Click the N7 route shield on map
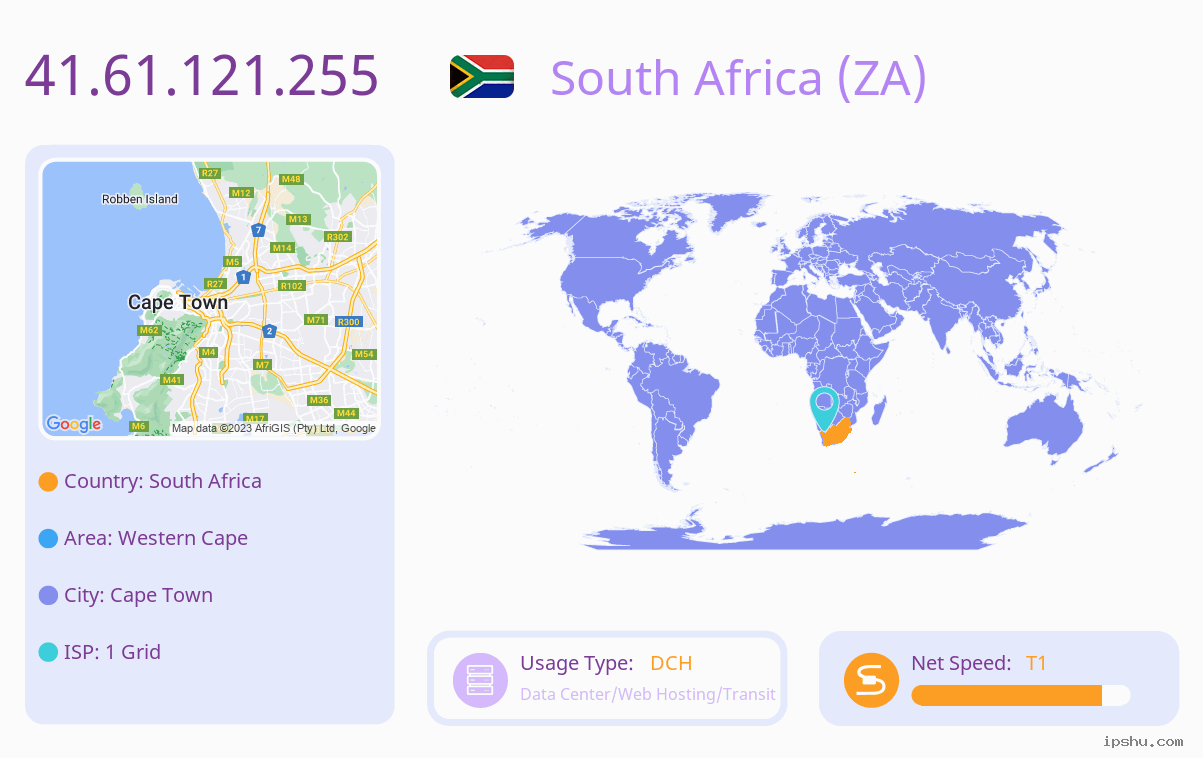This screenshot has width=1203, height=758. 258,230
